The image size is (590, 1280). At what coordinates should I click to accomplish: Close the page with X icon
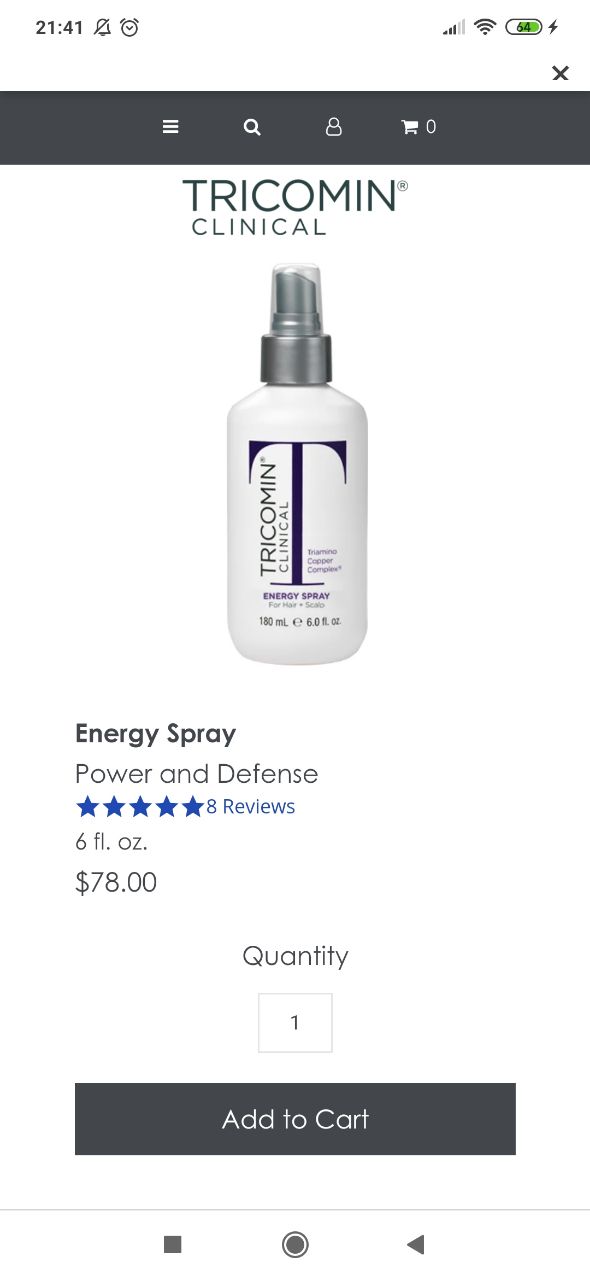click(x=561, y=73)
